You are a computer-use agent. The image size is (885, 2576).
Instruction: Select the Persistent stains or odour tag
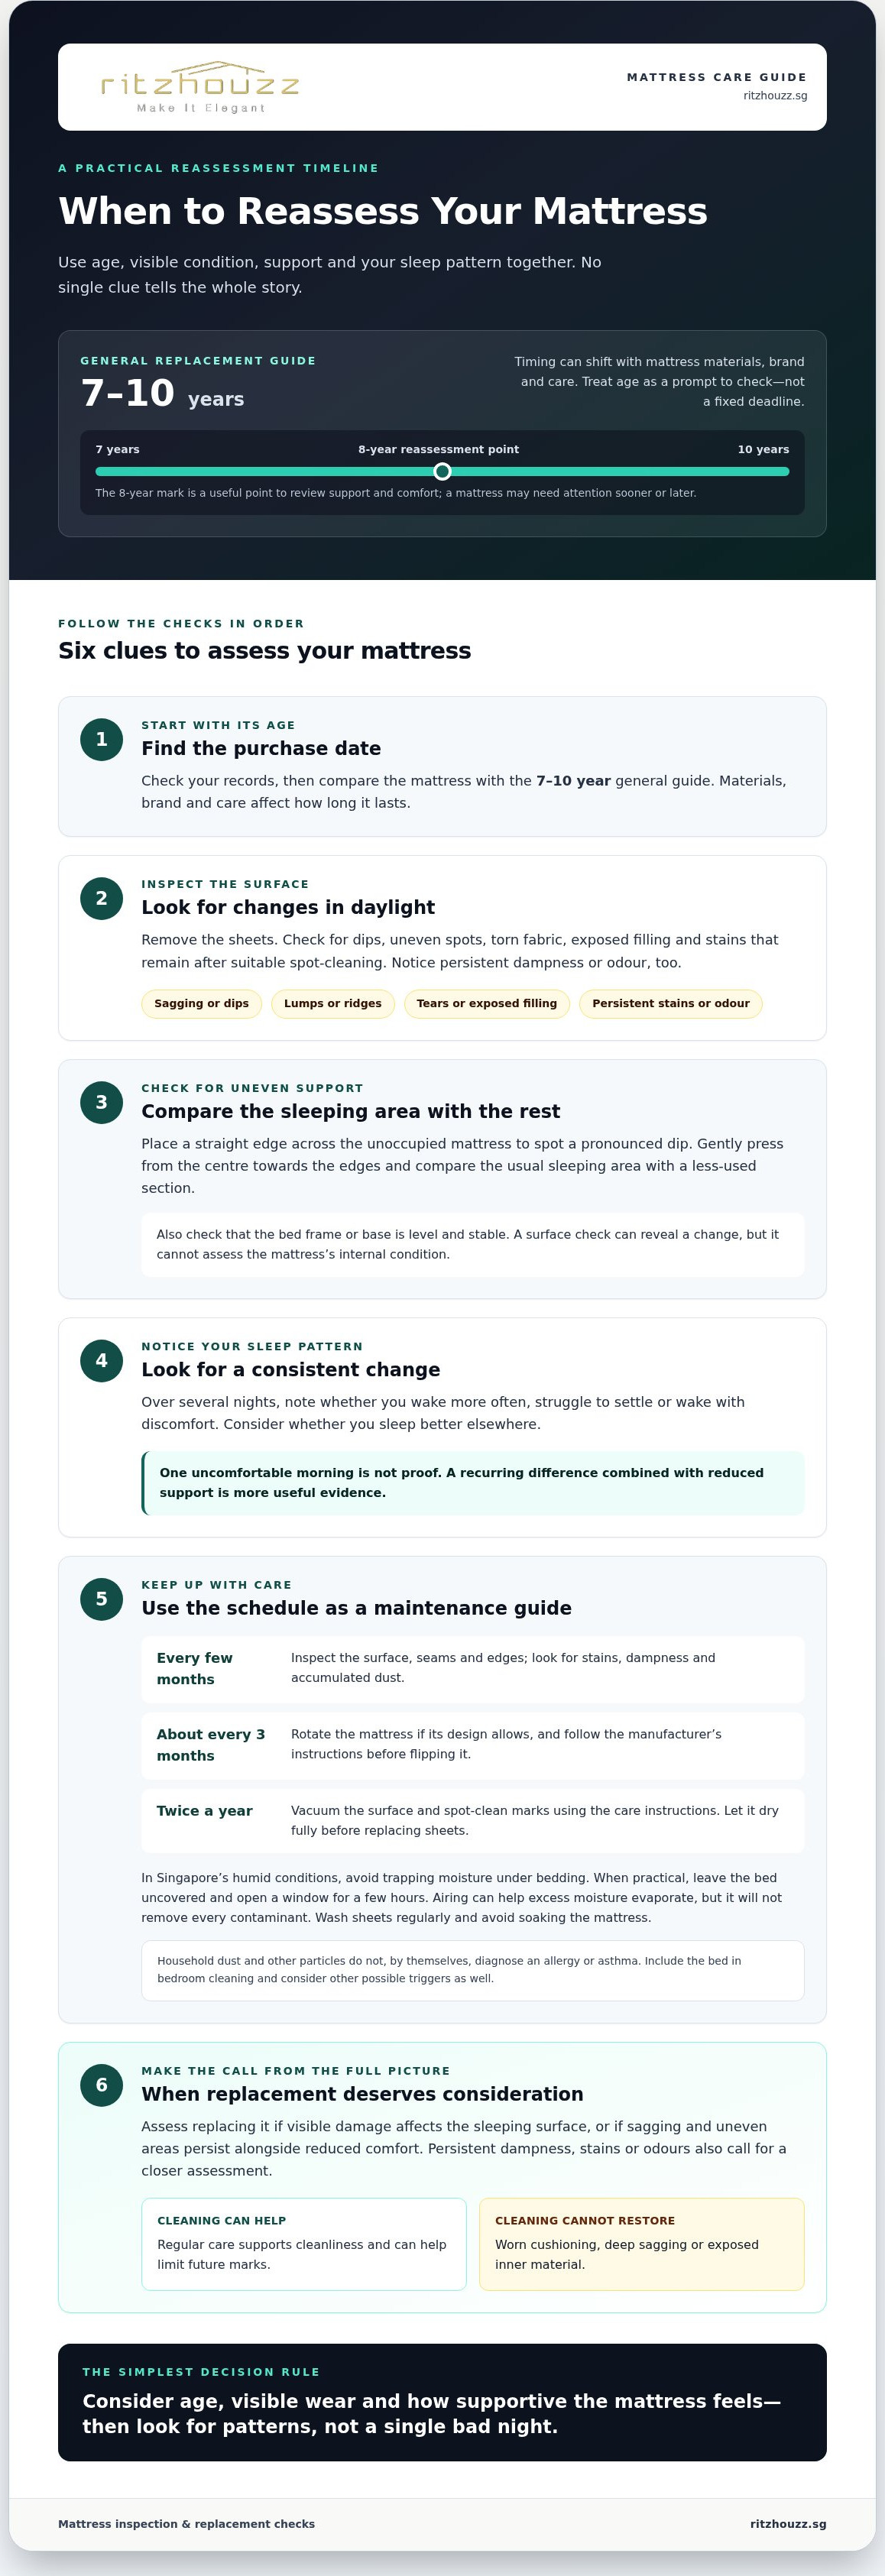click(x=671, y=1004)
